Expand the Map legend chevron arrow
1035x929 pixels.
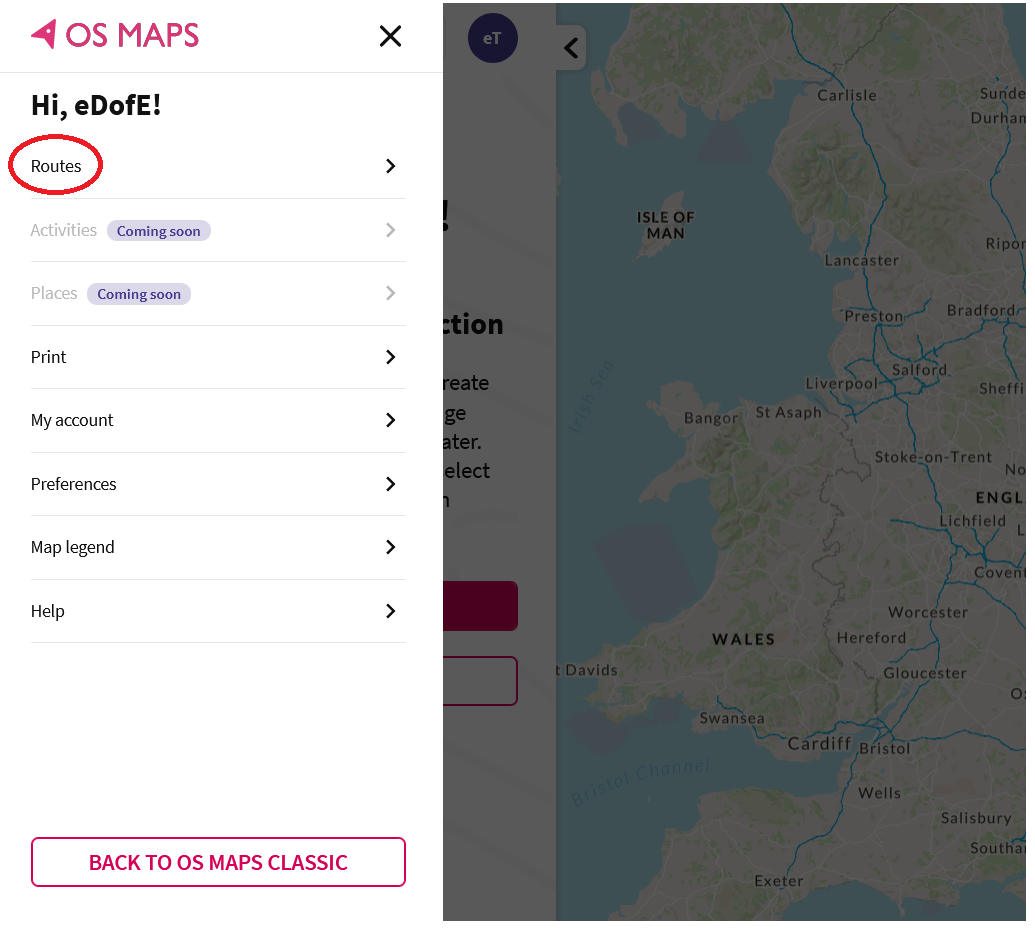tap(390, 547)
